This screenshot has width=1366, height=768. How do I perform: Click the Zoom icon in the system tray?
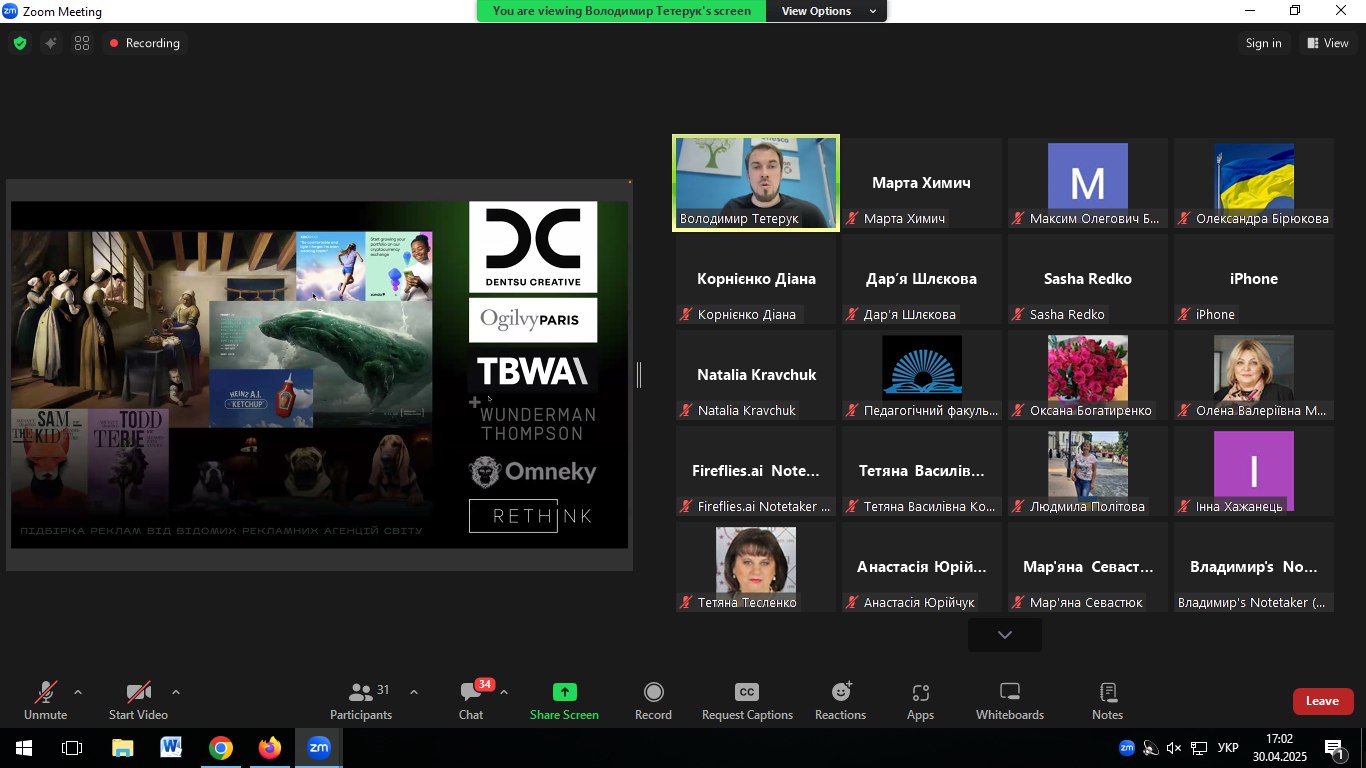tap(1127, 748)
